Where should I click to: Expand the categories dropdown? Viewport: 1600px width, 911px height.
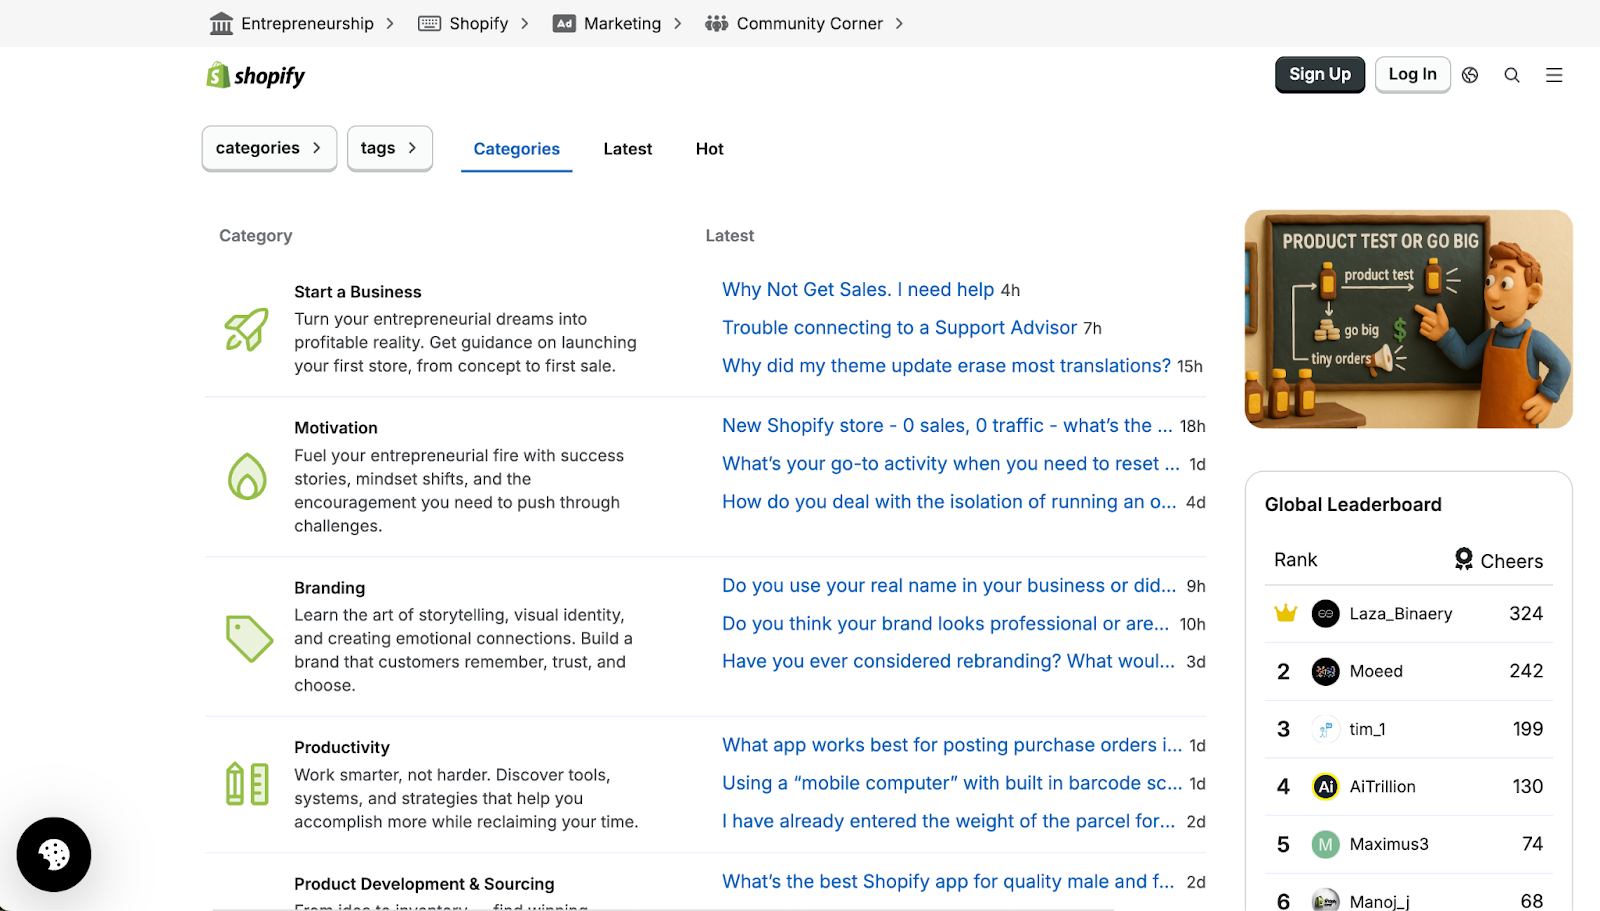tap(269, 148)
